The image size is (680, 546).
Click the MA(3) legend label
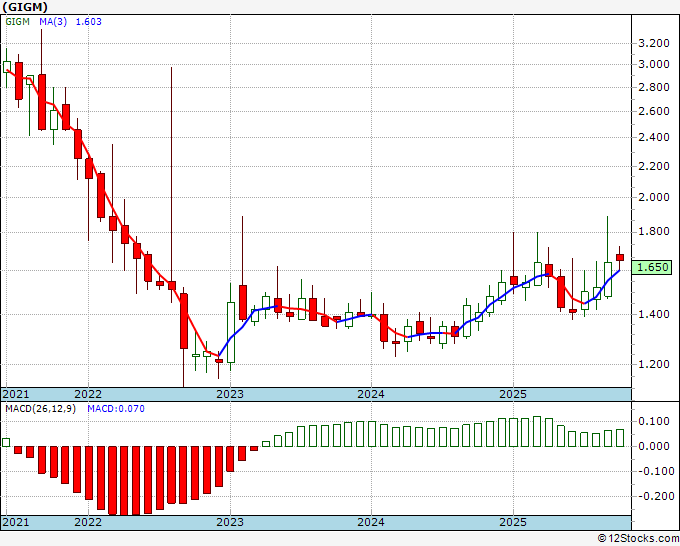(53, 22)
